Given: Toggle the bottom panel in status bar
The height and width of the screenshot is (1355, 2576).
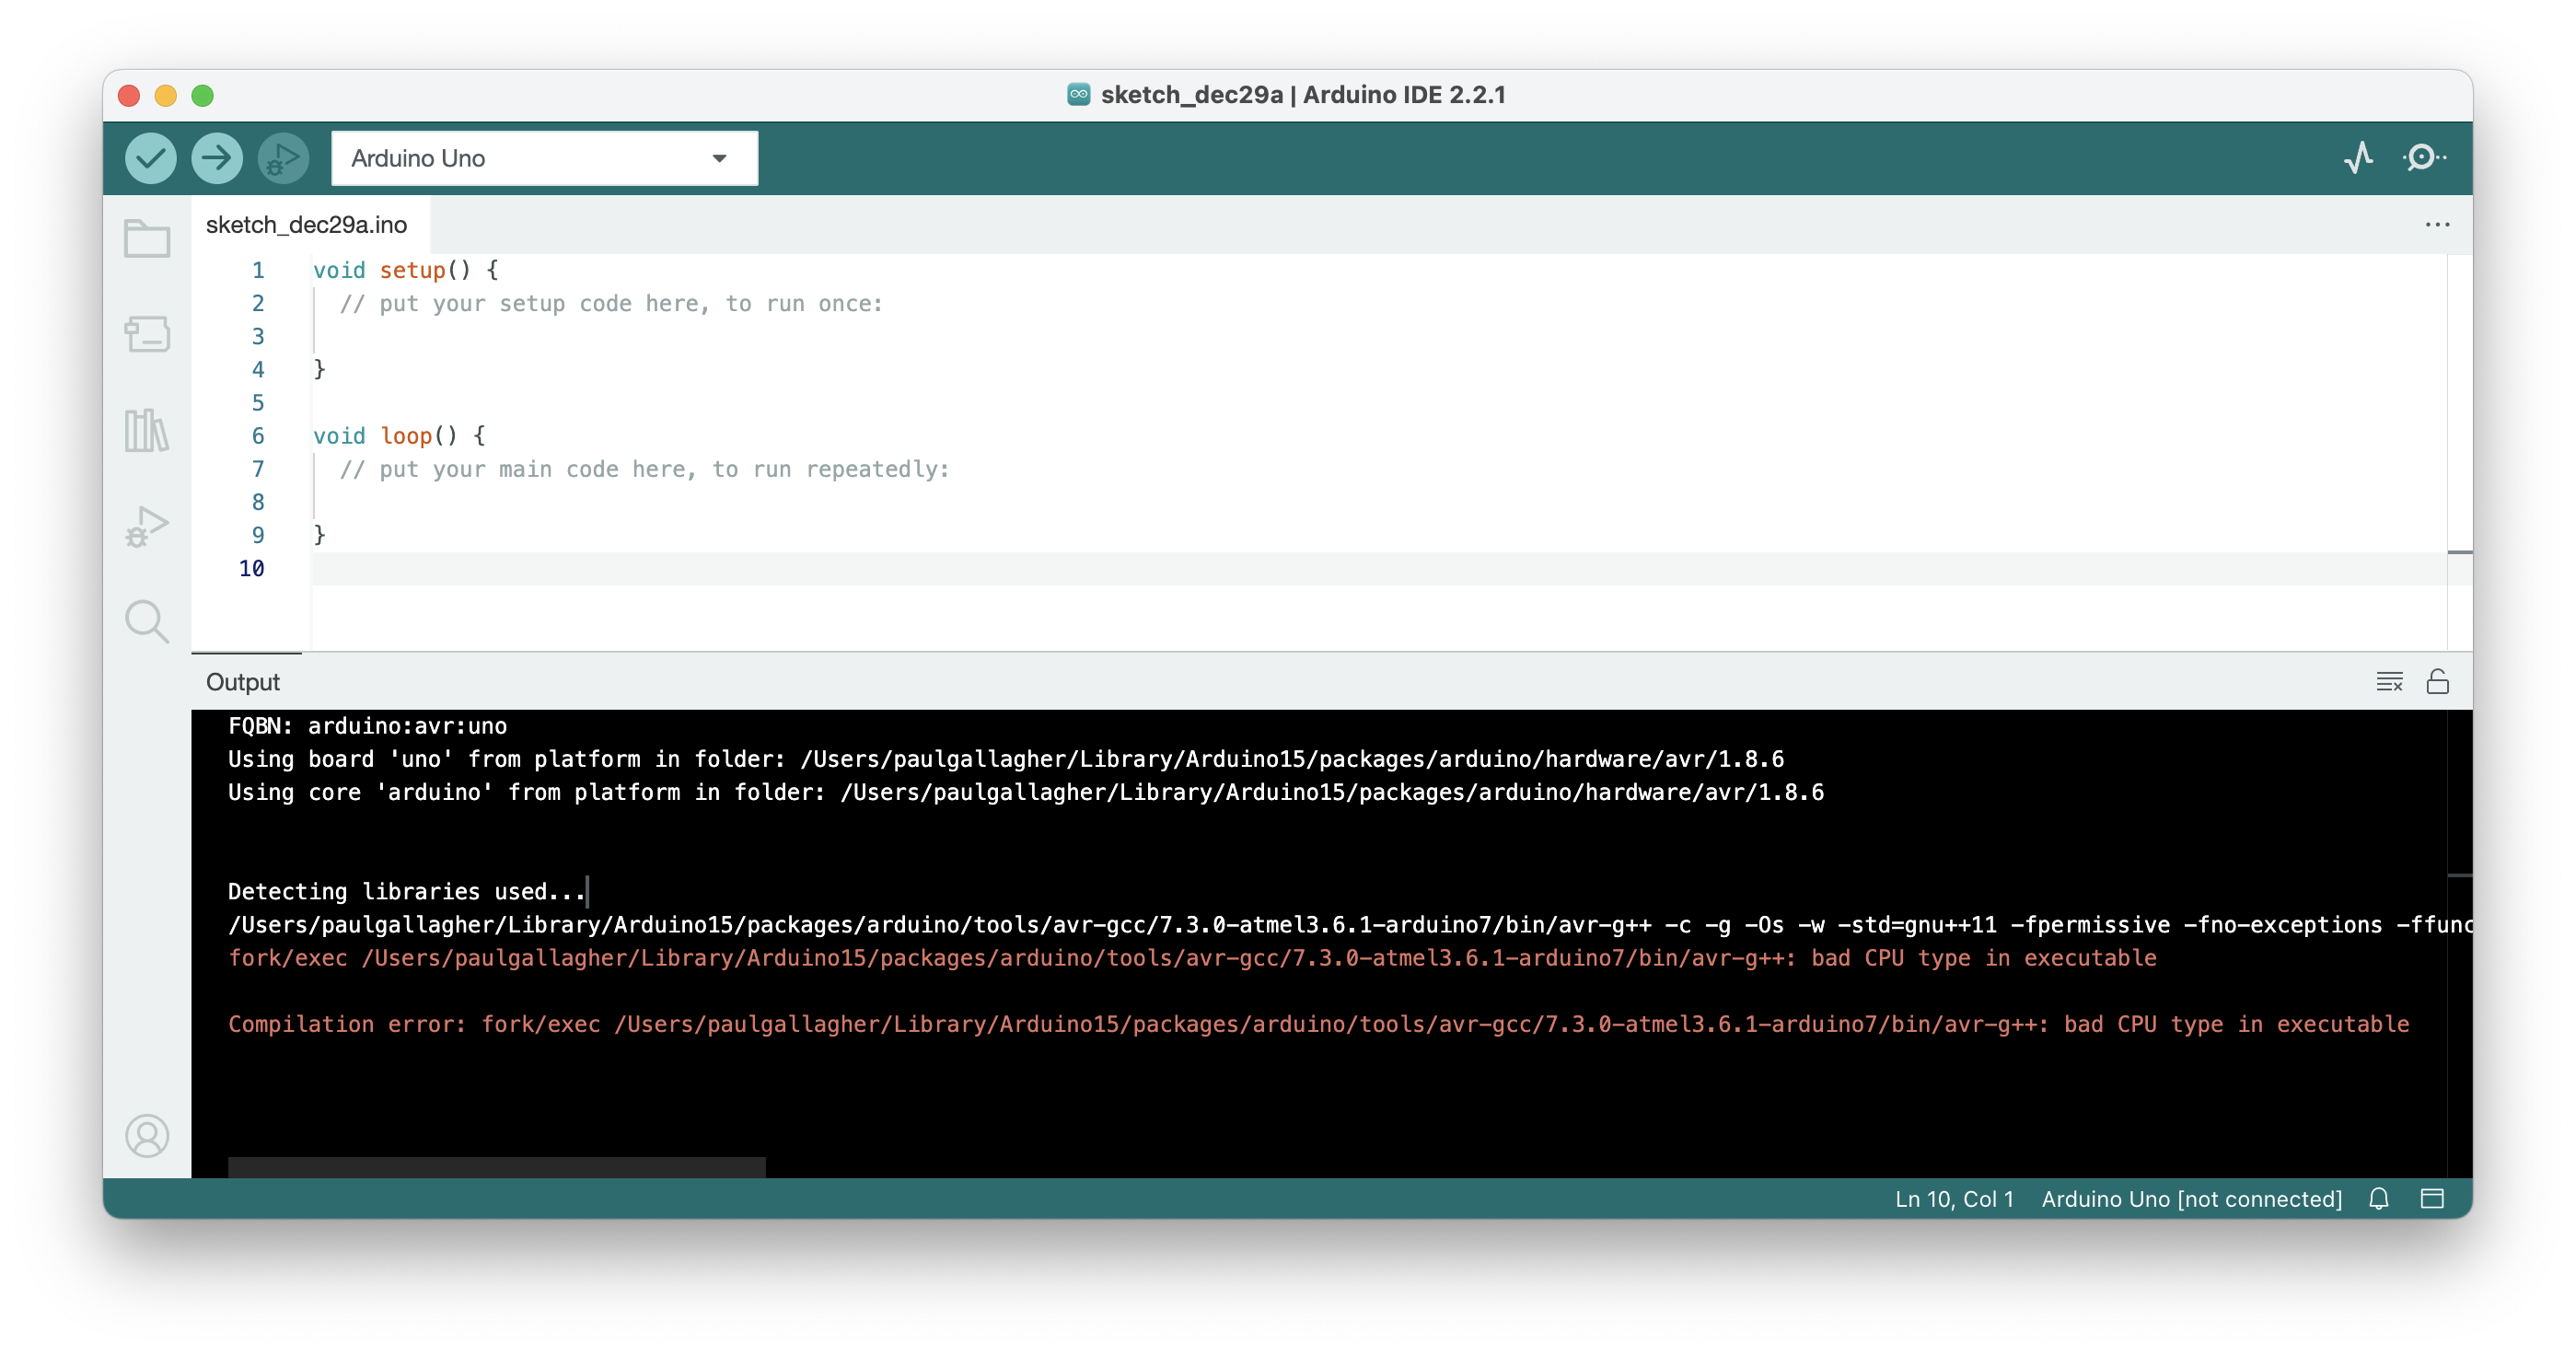Looking at the screenshot, I should [x=2431, y=1198].
